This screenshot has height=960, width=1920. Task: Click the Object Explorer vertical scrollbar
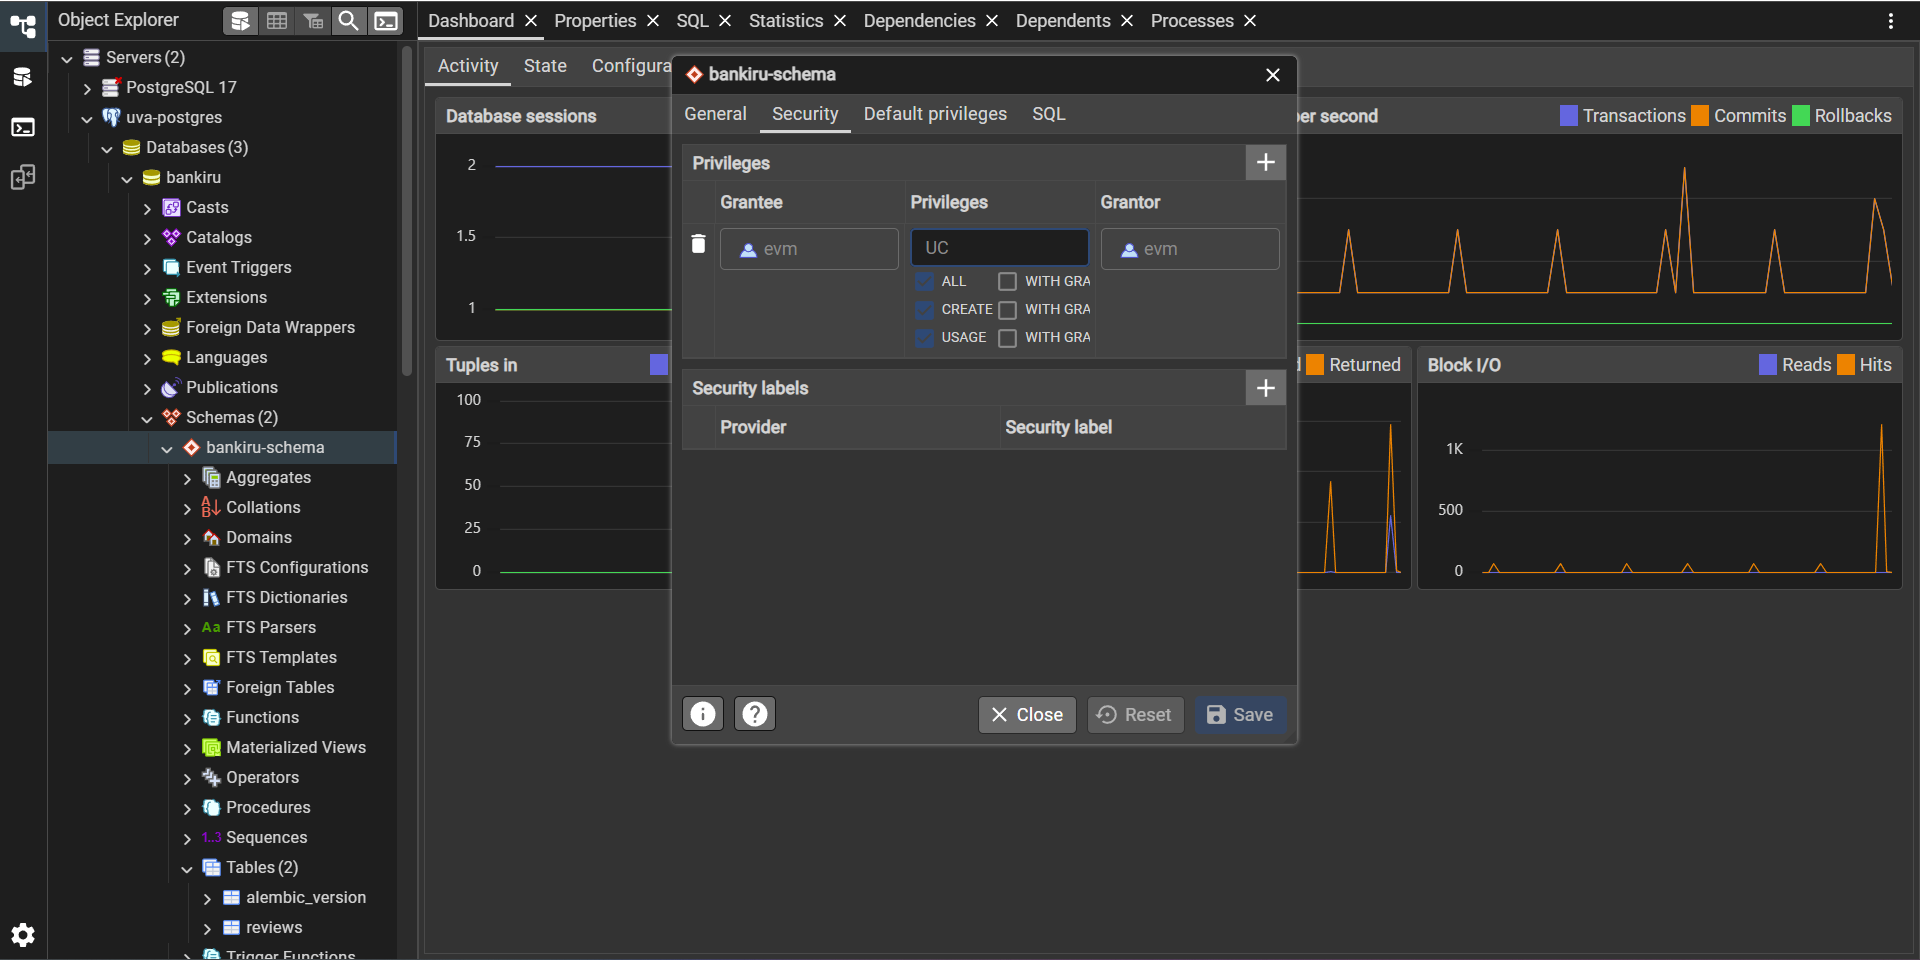[x=407, y=210]
